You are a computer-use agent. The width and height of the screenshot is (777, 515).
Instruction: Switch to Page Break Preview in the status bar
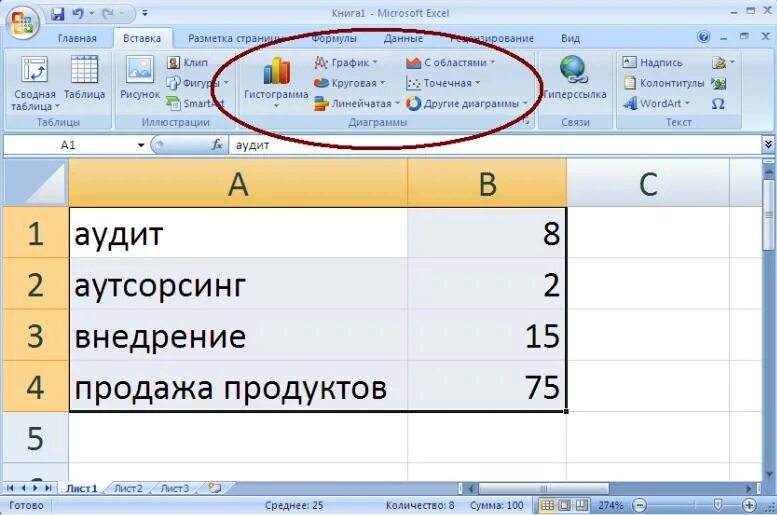pos(582,506)
